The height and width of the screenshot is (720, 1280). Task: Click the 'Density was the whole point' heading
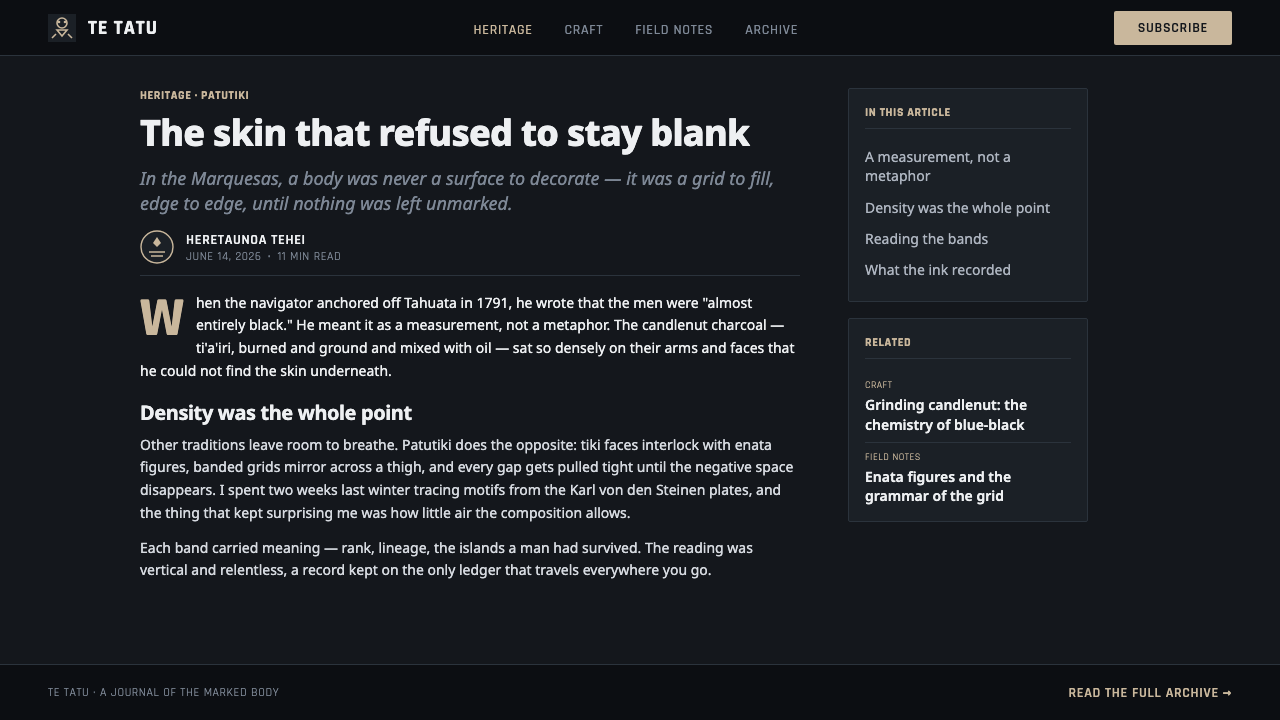[x=276, y=413]
